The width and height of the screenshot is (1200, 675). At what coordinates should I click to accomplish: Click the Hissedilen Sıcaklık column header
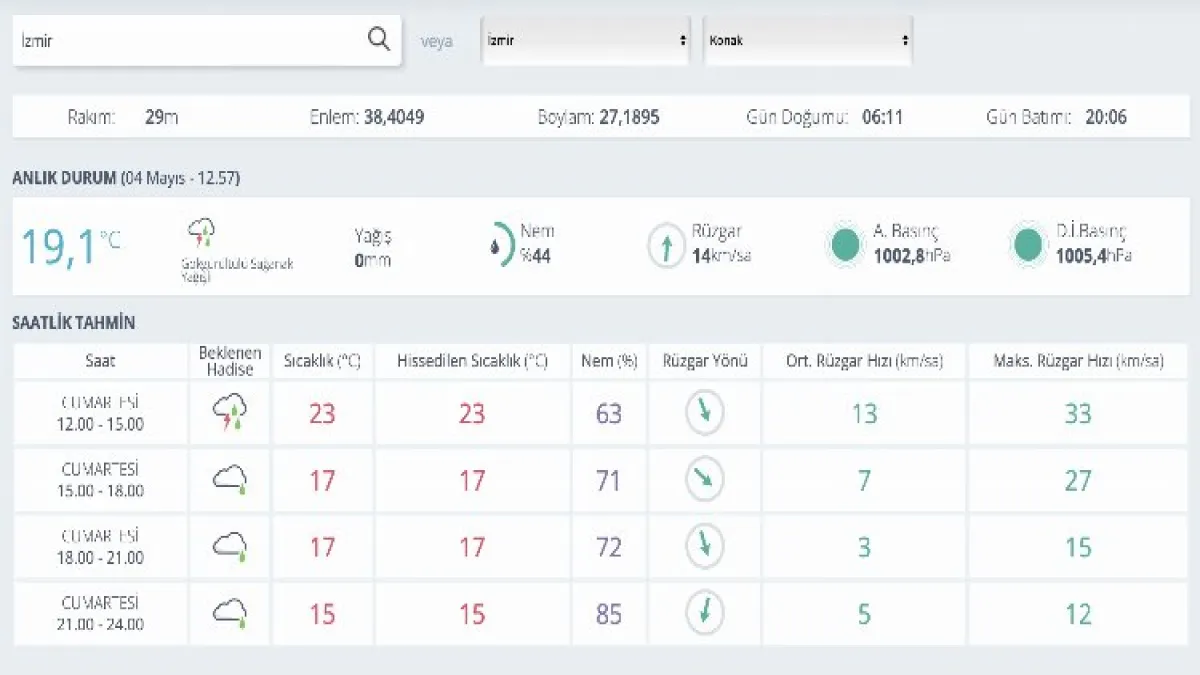click(472, 361)
